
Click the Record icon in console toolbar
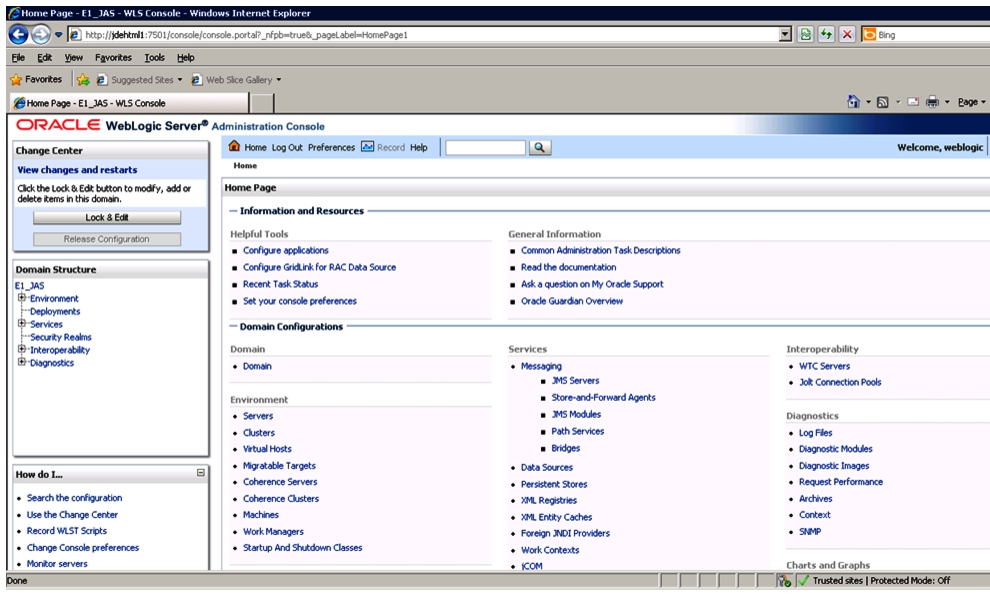367,146
